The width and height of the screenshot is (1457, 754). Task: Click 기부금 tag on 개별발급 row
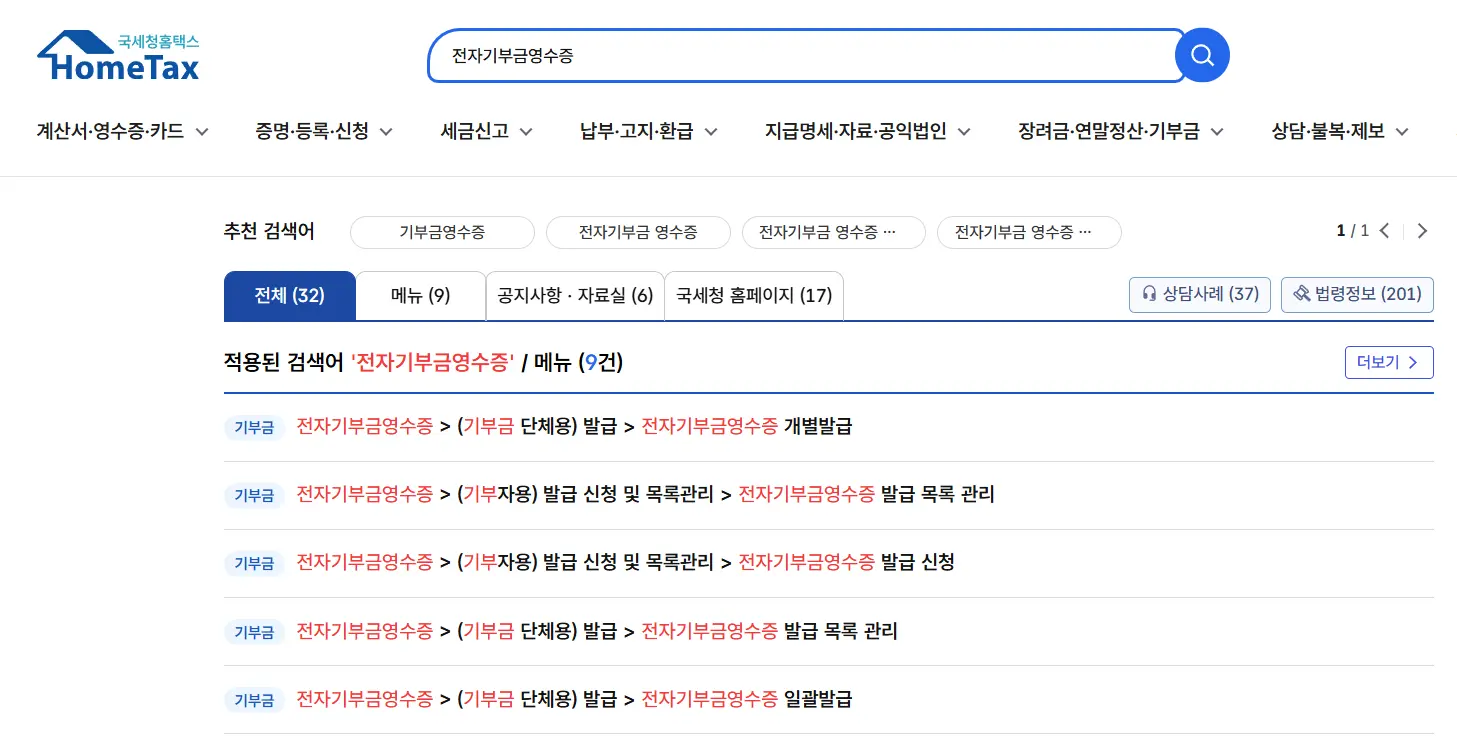(254, 427)
